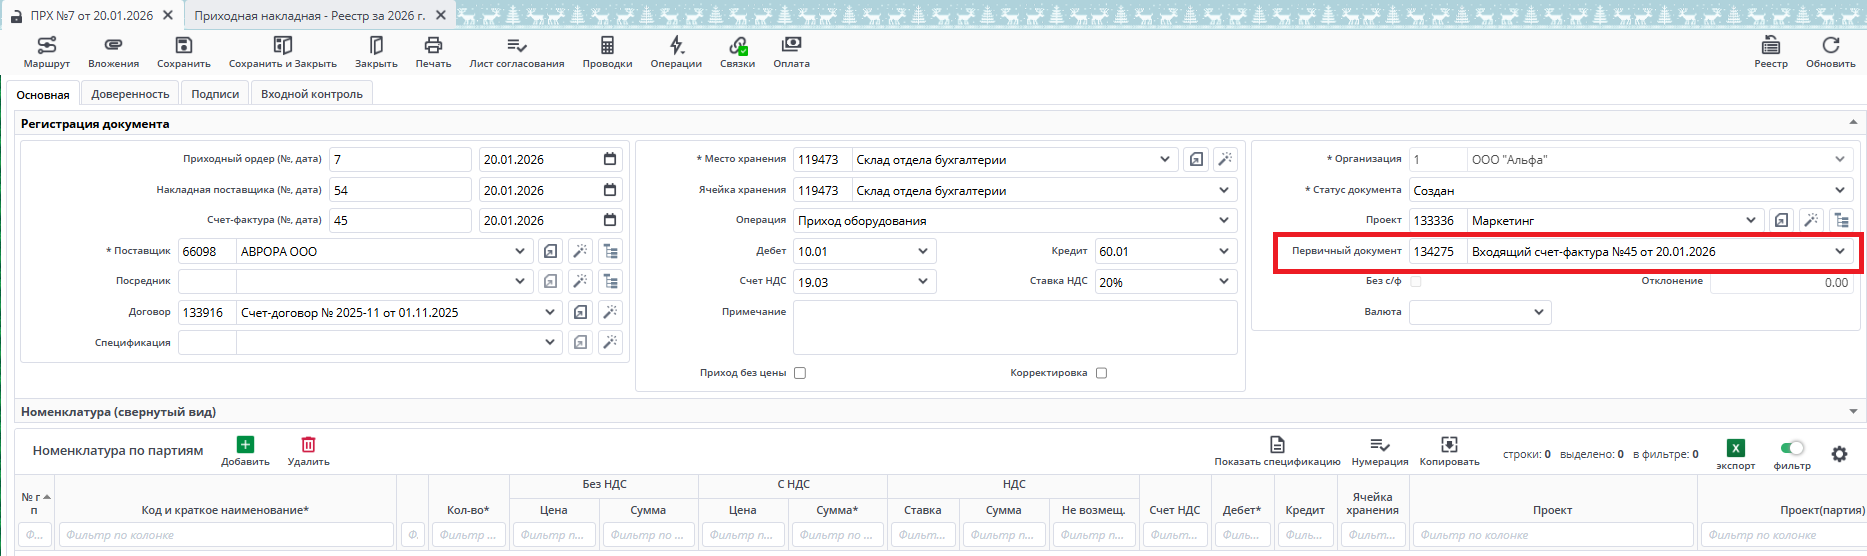Screen dimensions: 1867x556
Task: Check the Корректировка checkbox
Action: (x=1101, y=373)
